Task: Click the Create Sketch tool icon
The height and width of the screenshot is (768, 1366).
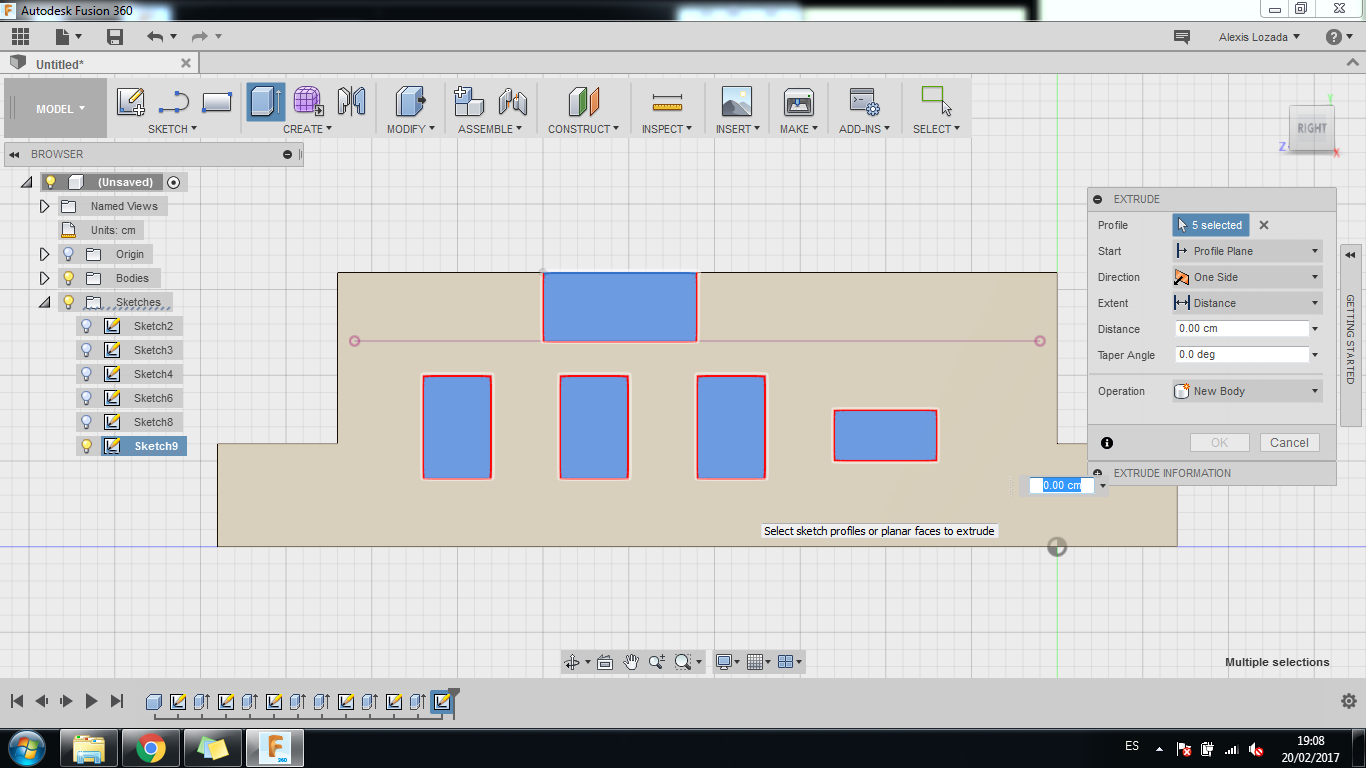Action: (x=131, y=102)
